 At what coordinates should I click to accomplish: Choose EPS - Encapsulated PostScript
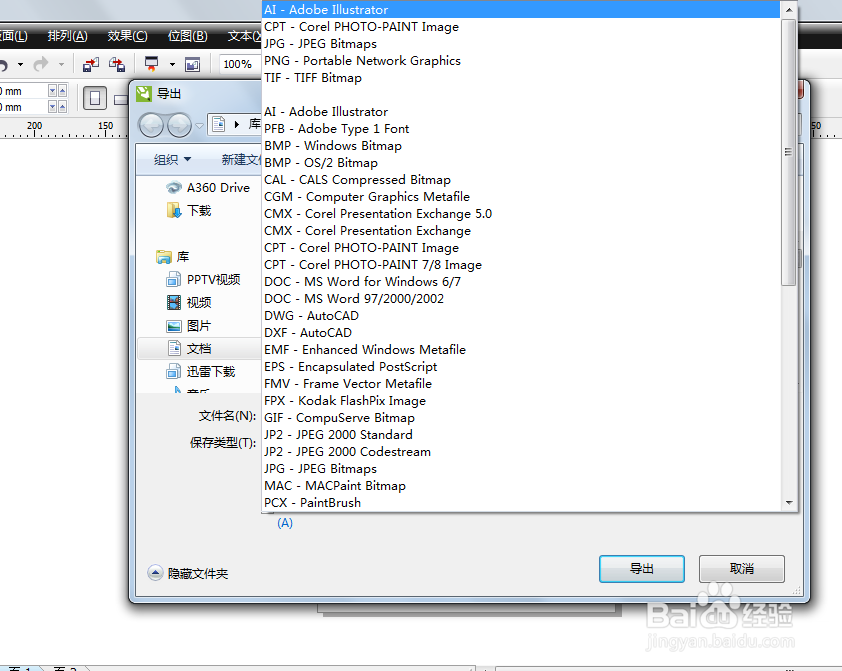(x=520, y=367)
